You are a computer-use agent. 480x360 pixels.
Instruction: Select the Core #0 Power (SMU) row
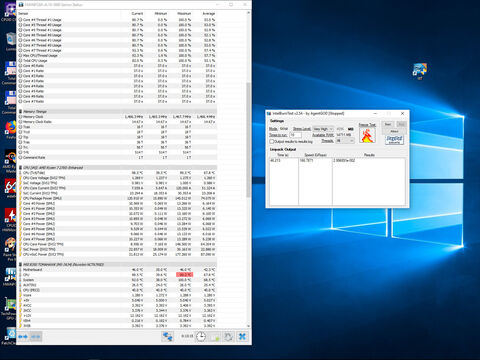coord(117,203)
